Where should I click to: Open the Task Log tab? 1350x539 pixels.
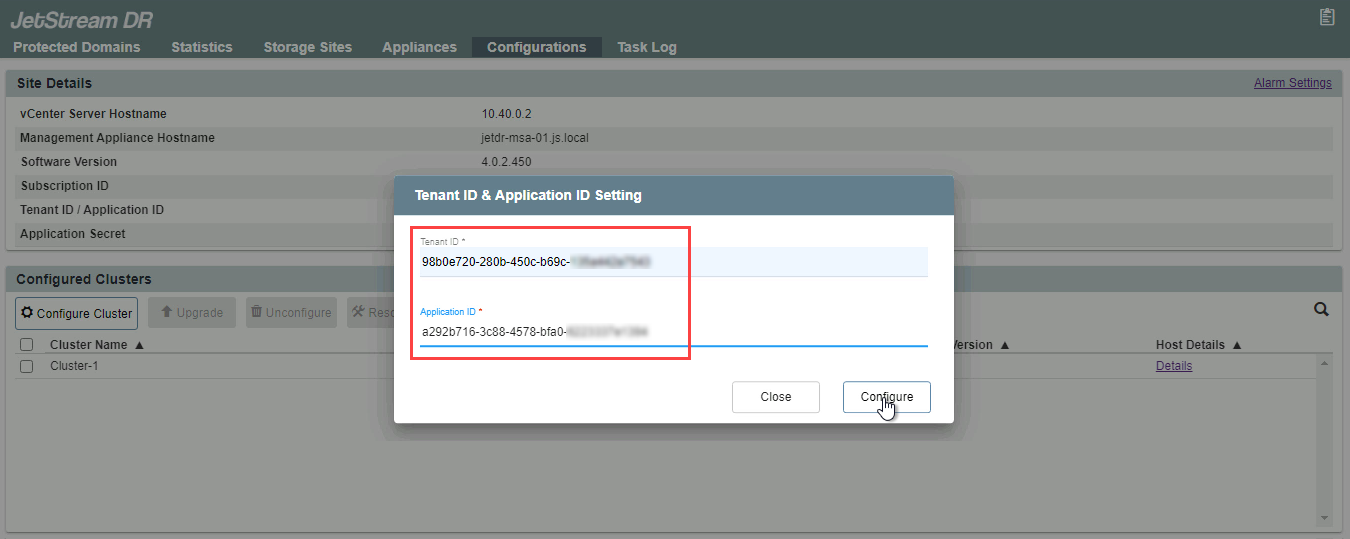pos(646,47)
